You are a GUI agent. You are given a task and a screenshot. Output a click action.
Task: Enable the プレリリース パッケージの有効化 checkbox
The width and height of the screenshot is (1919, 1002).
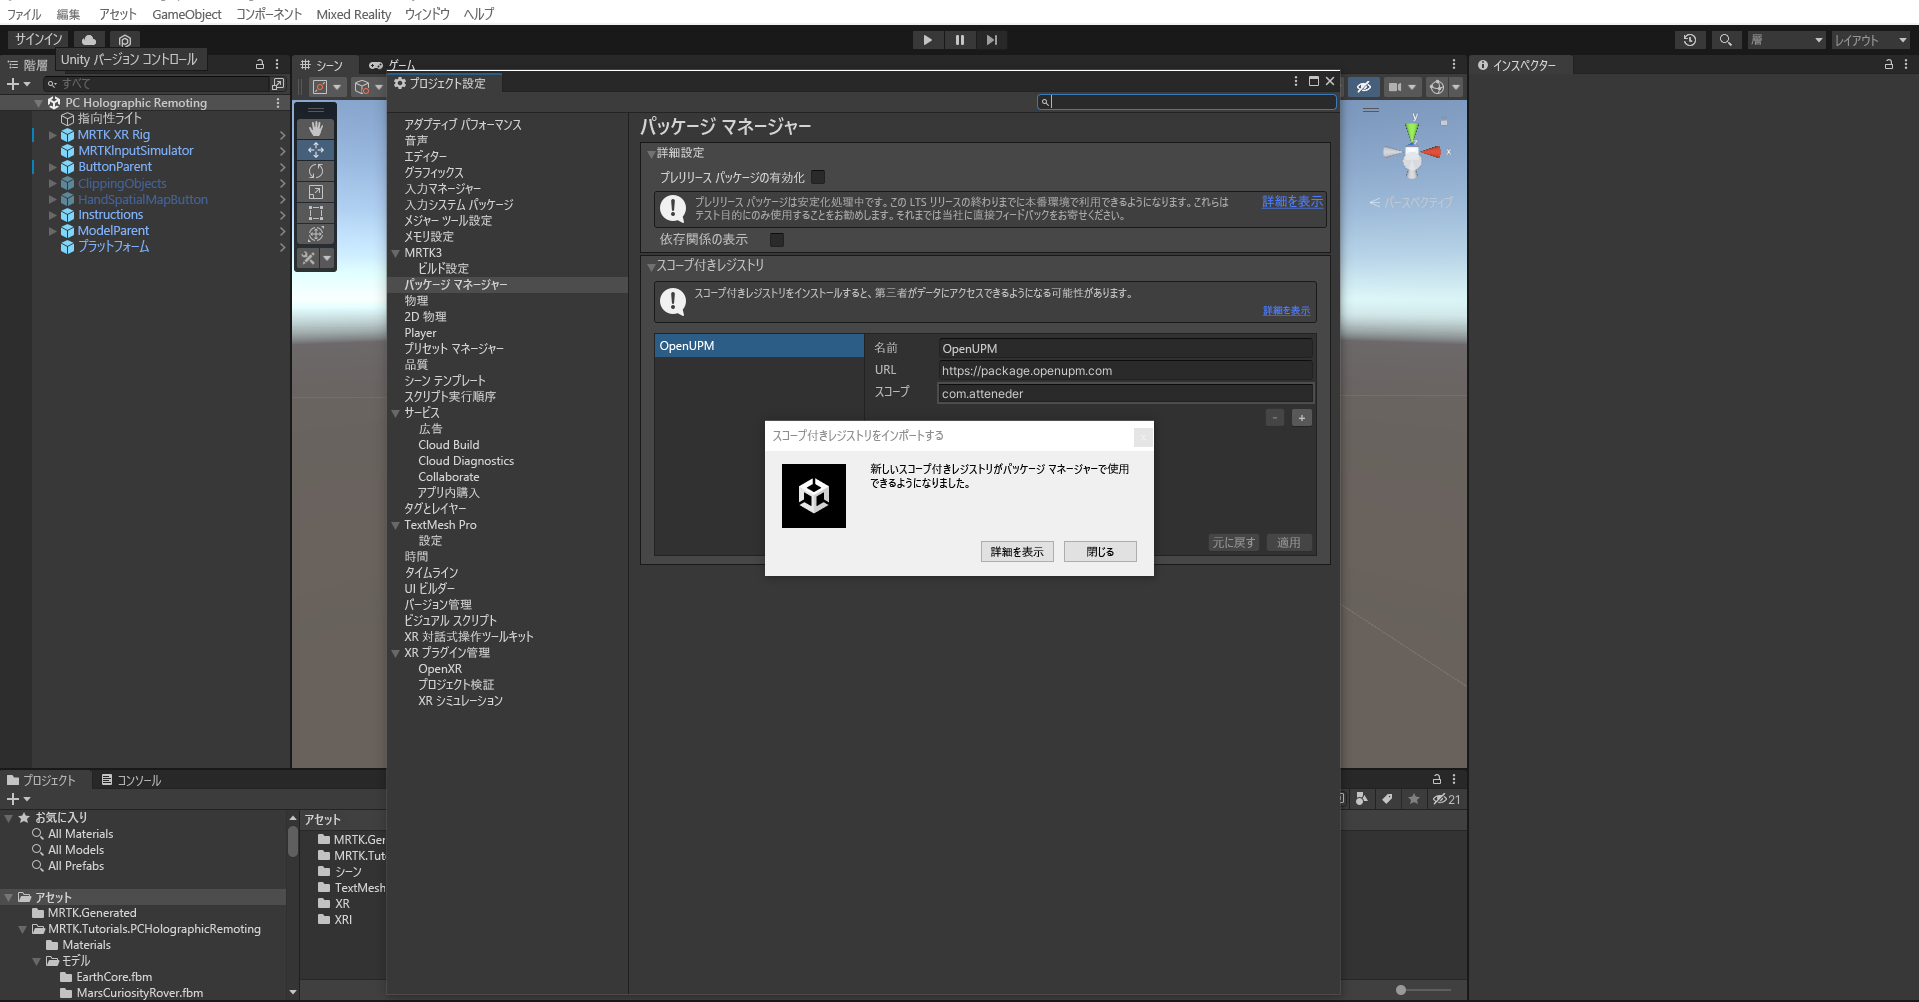point(818,177)
